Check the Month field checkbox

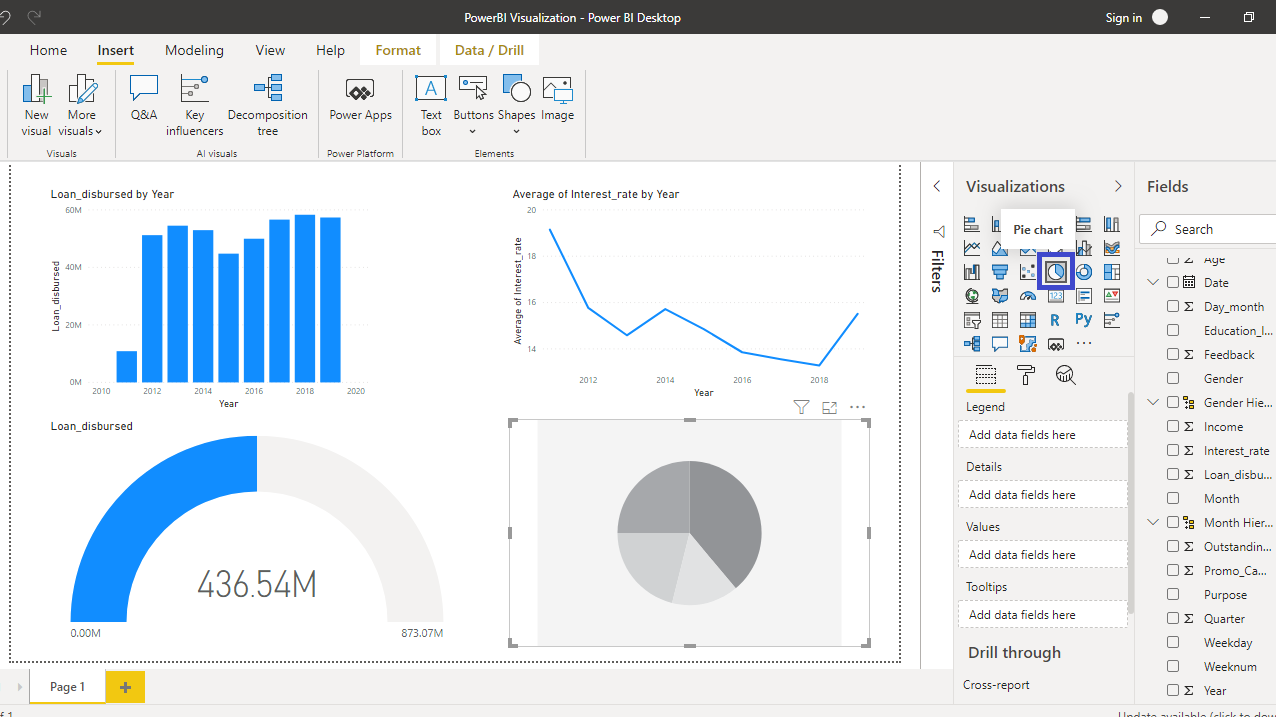[1173, 498]
